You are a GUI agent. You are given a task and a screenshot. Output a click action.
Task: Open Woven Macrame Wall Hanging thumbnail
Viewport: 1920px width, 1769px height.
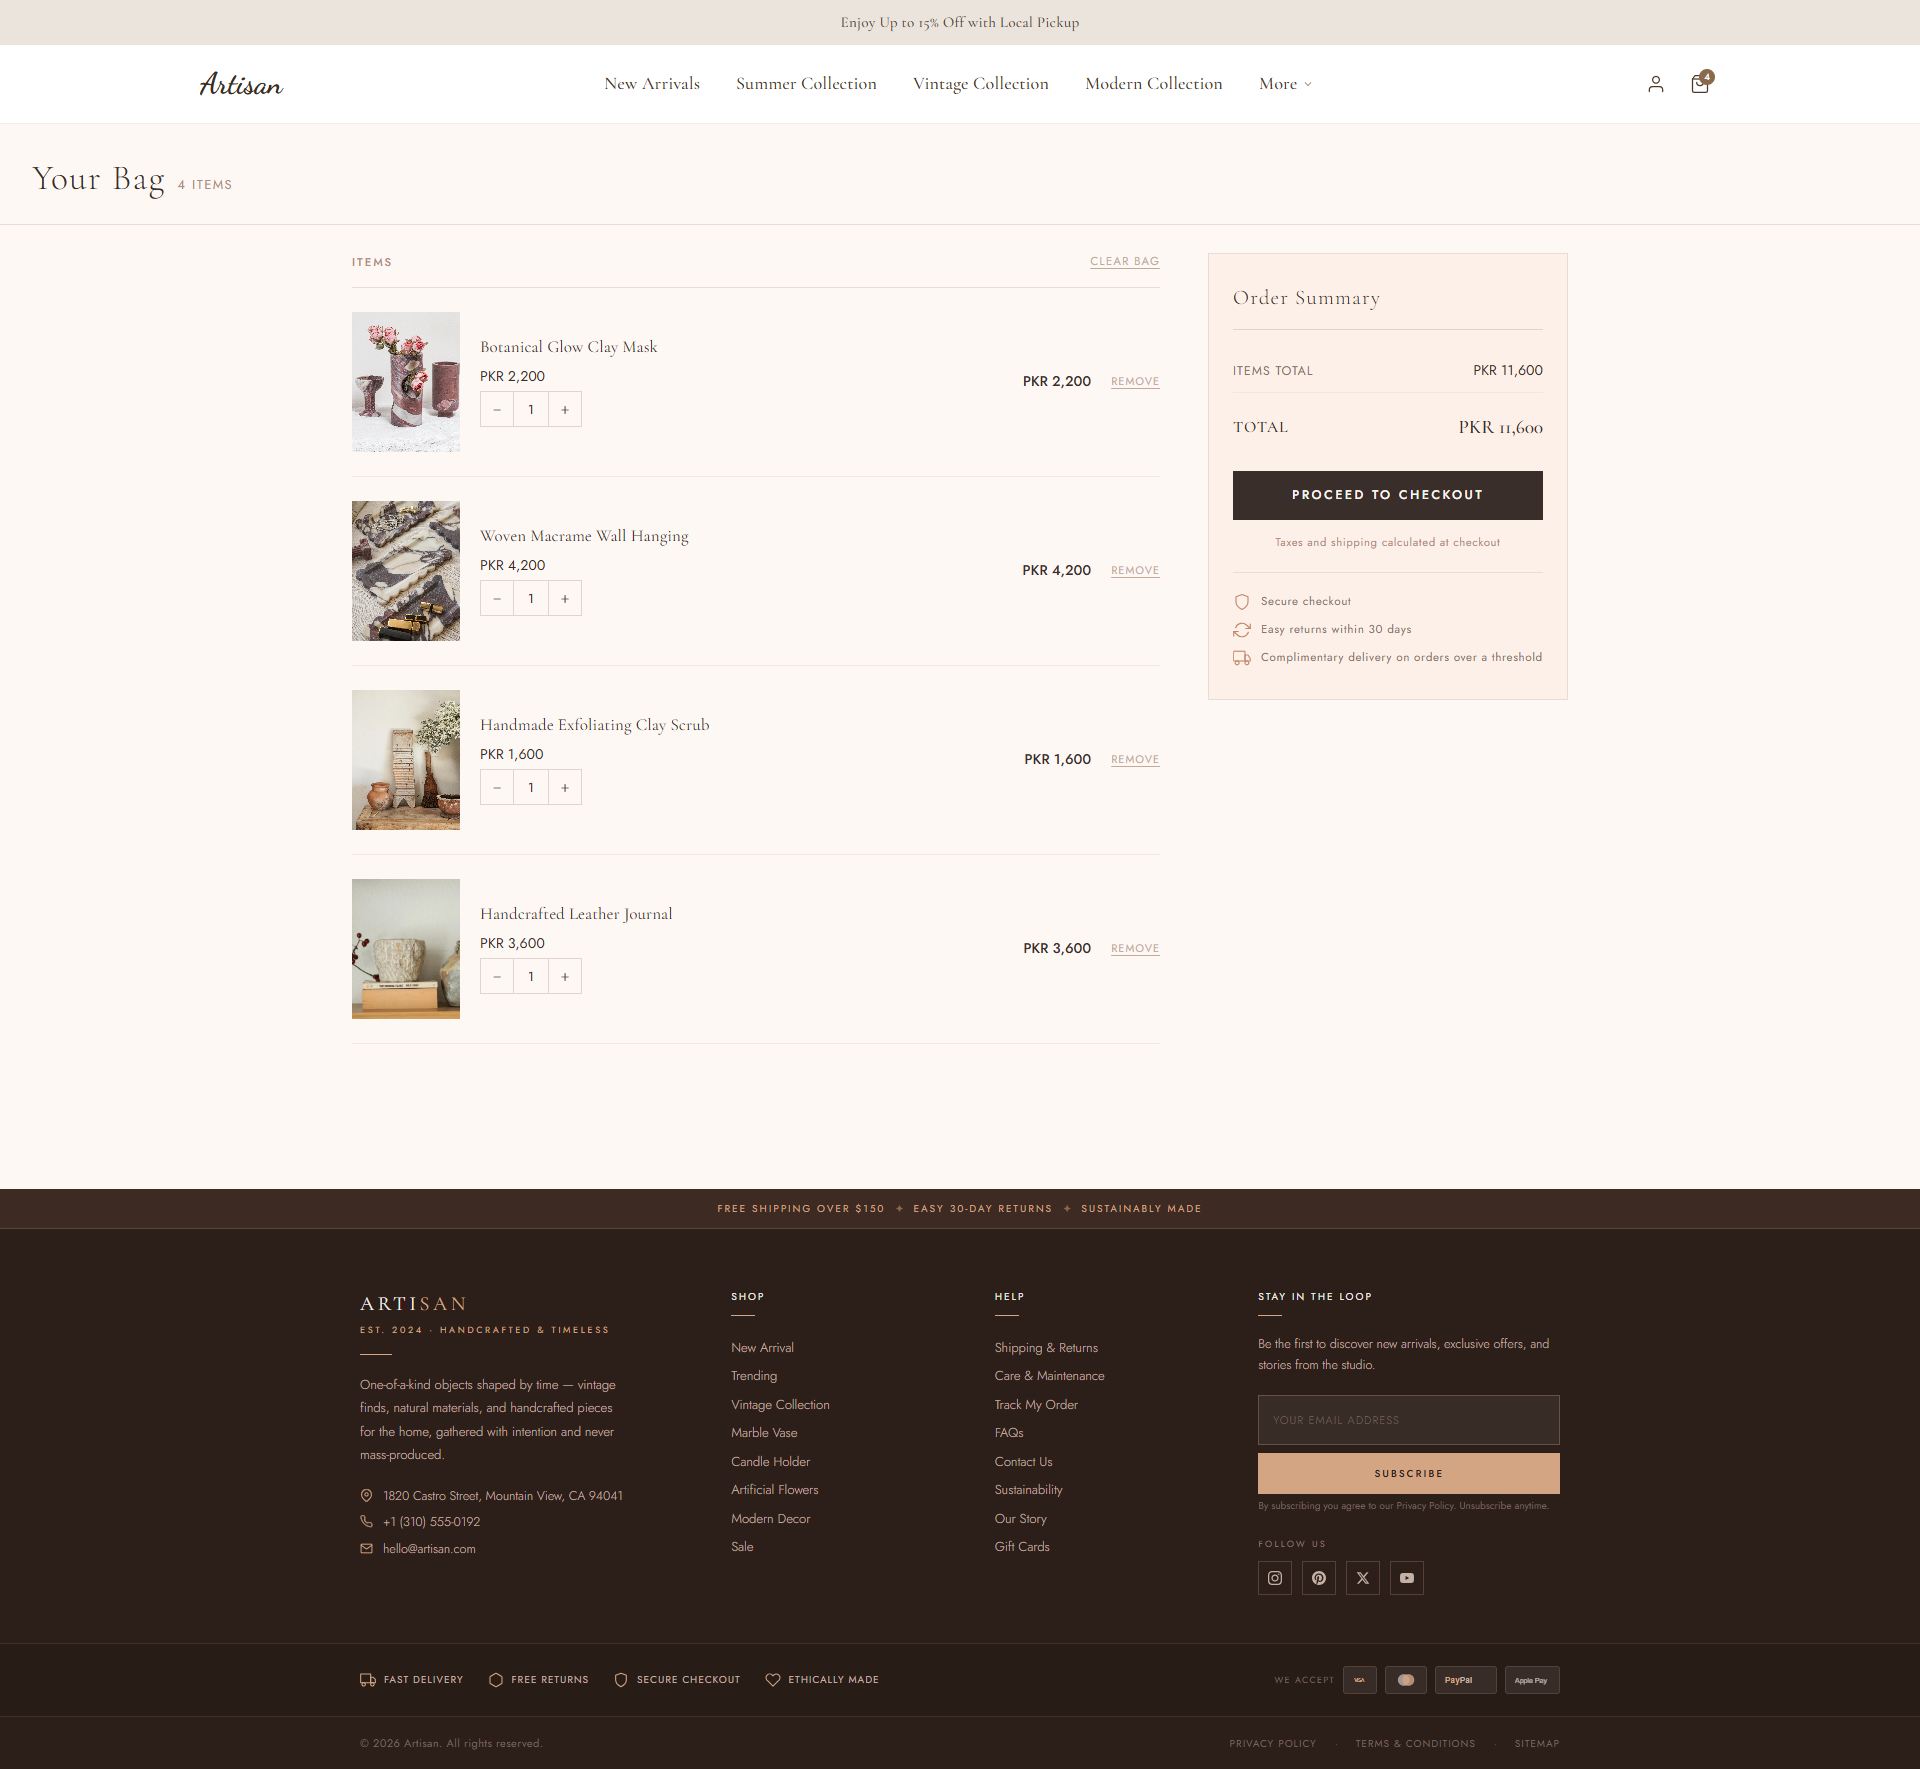click(x=406, y=571)
